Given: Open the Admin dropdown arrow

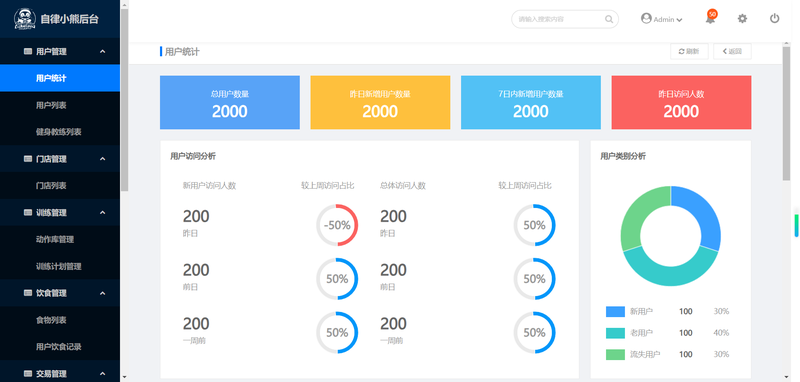Looking at the screenshot, I should (x=679, y=20).
